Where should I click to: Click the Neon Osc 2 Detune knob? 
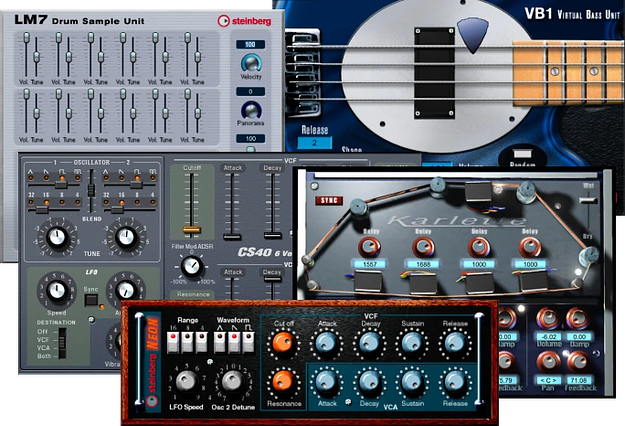(x=233, y=381)
